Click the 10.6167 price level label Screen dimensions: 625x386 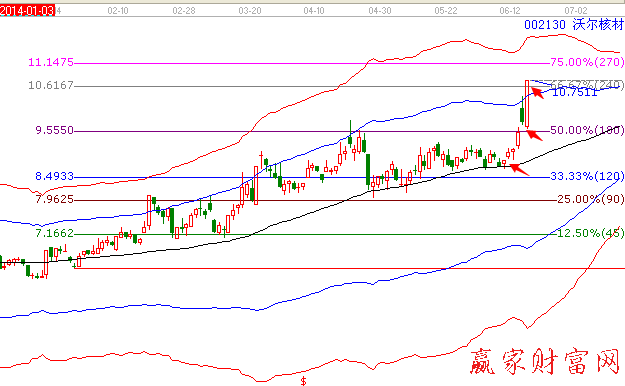[51, 85]
